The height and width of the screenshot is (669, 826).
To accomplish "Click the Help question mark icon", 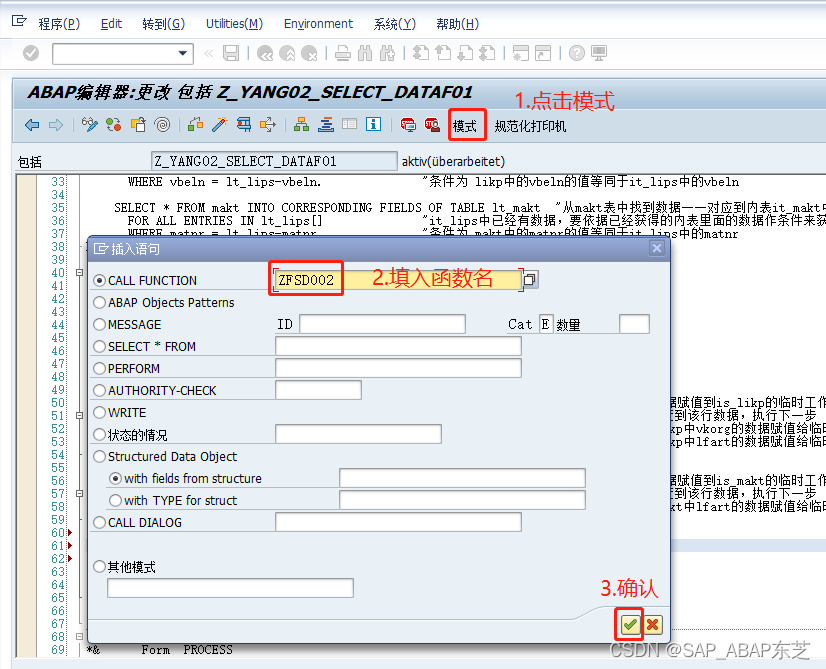I will pyautogui.click(x=576, y=52).
